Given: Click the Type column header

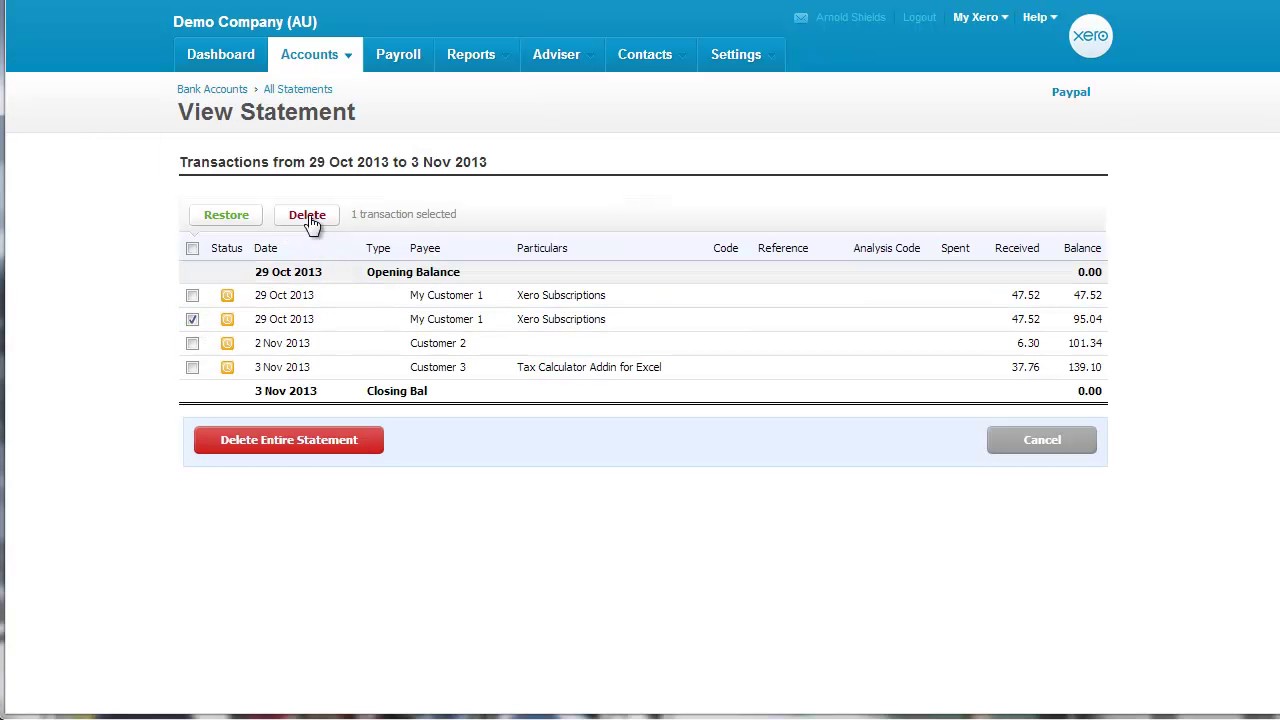Looking at the screenshot, I should pos(378,248).
